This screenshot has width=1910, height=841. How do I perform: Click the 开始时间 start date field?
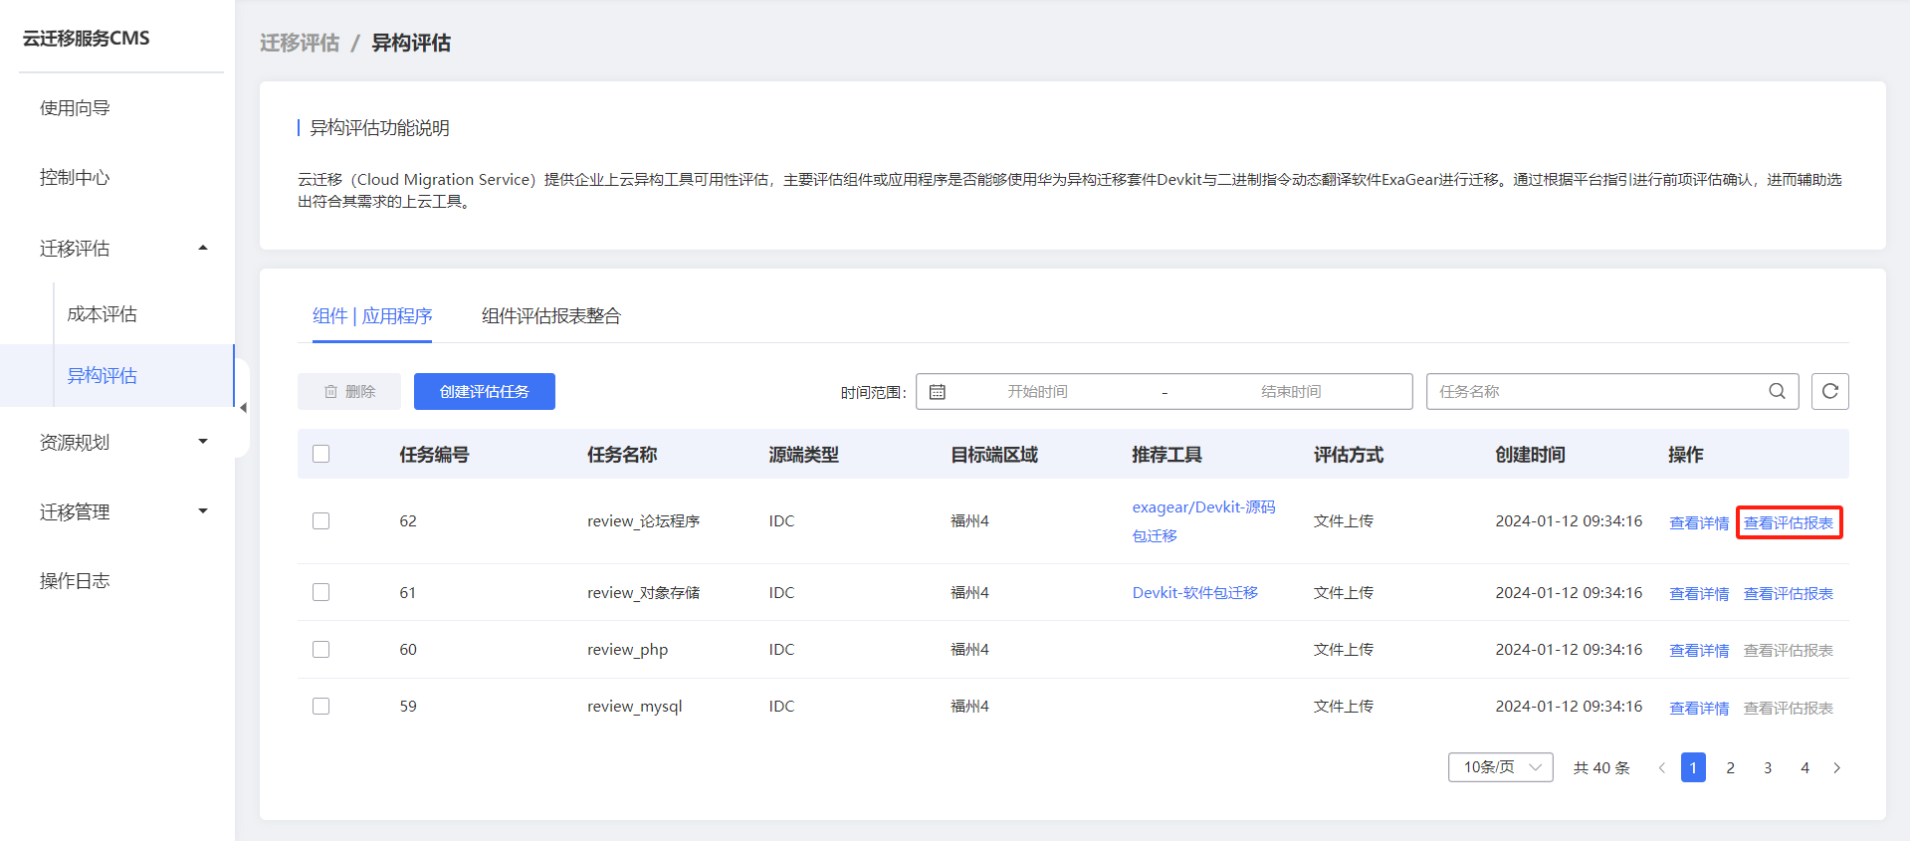coord(1037,391)
